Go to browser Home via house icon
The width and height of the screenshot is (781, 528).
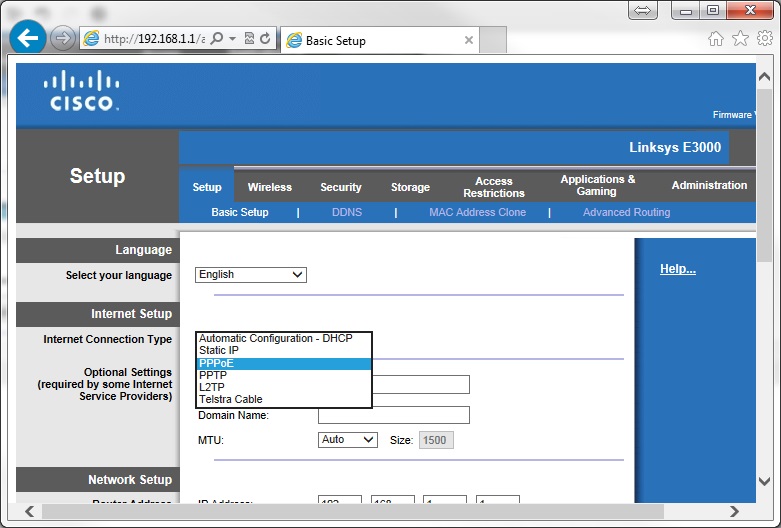[x=716, y=38]
